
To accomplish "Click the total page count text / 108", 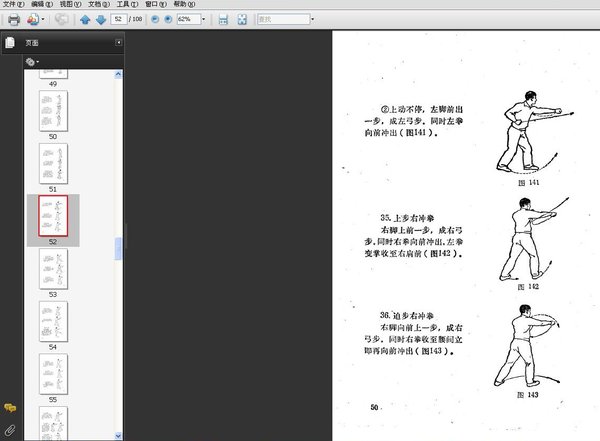I will (135, 19).
